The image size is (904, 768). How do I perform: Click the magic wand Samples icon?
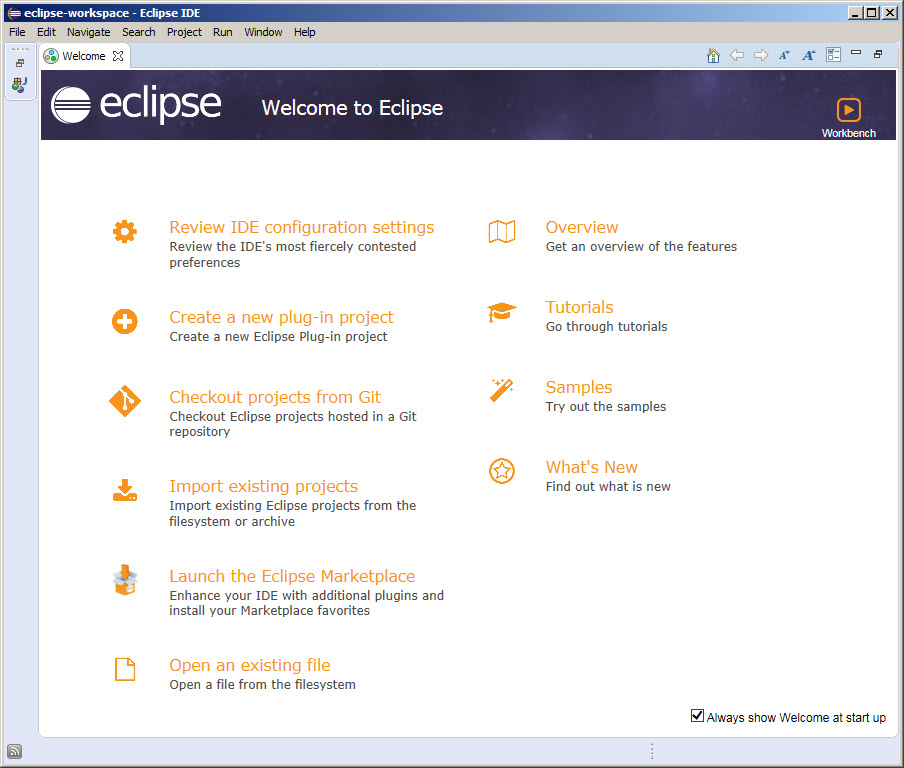click(502, 390)
